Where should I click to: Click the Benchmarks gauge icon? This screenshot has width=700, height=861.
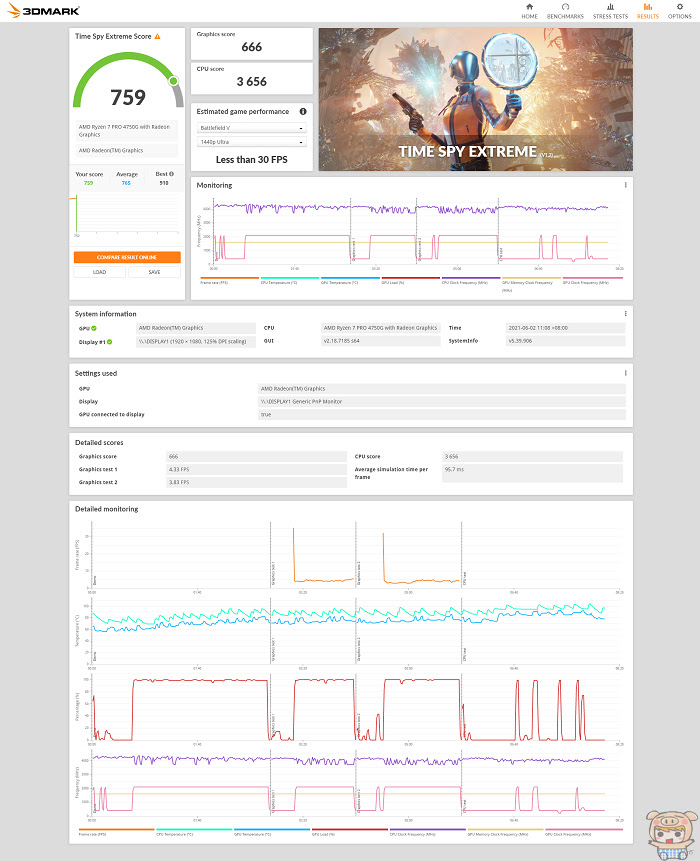tap(565, 7)
